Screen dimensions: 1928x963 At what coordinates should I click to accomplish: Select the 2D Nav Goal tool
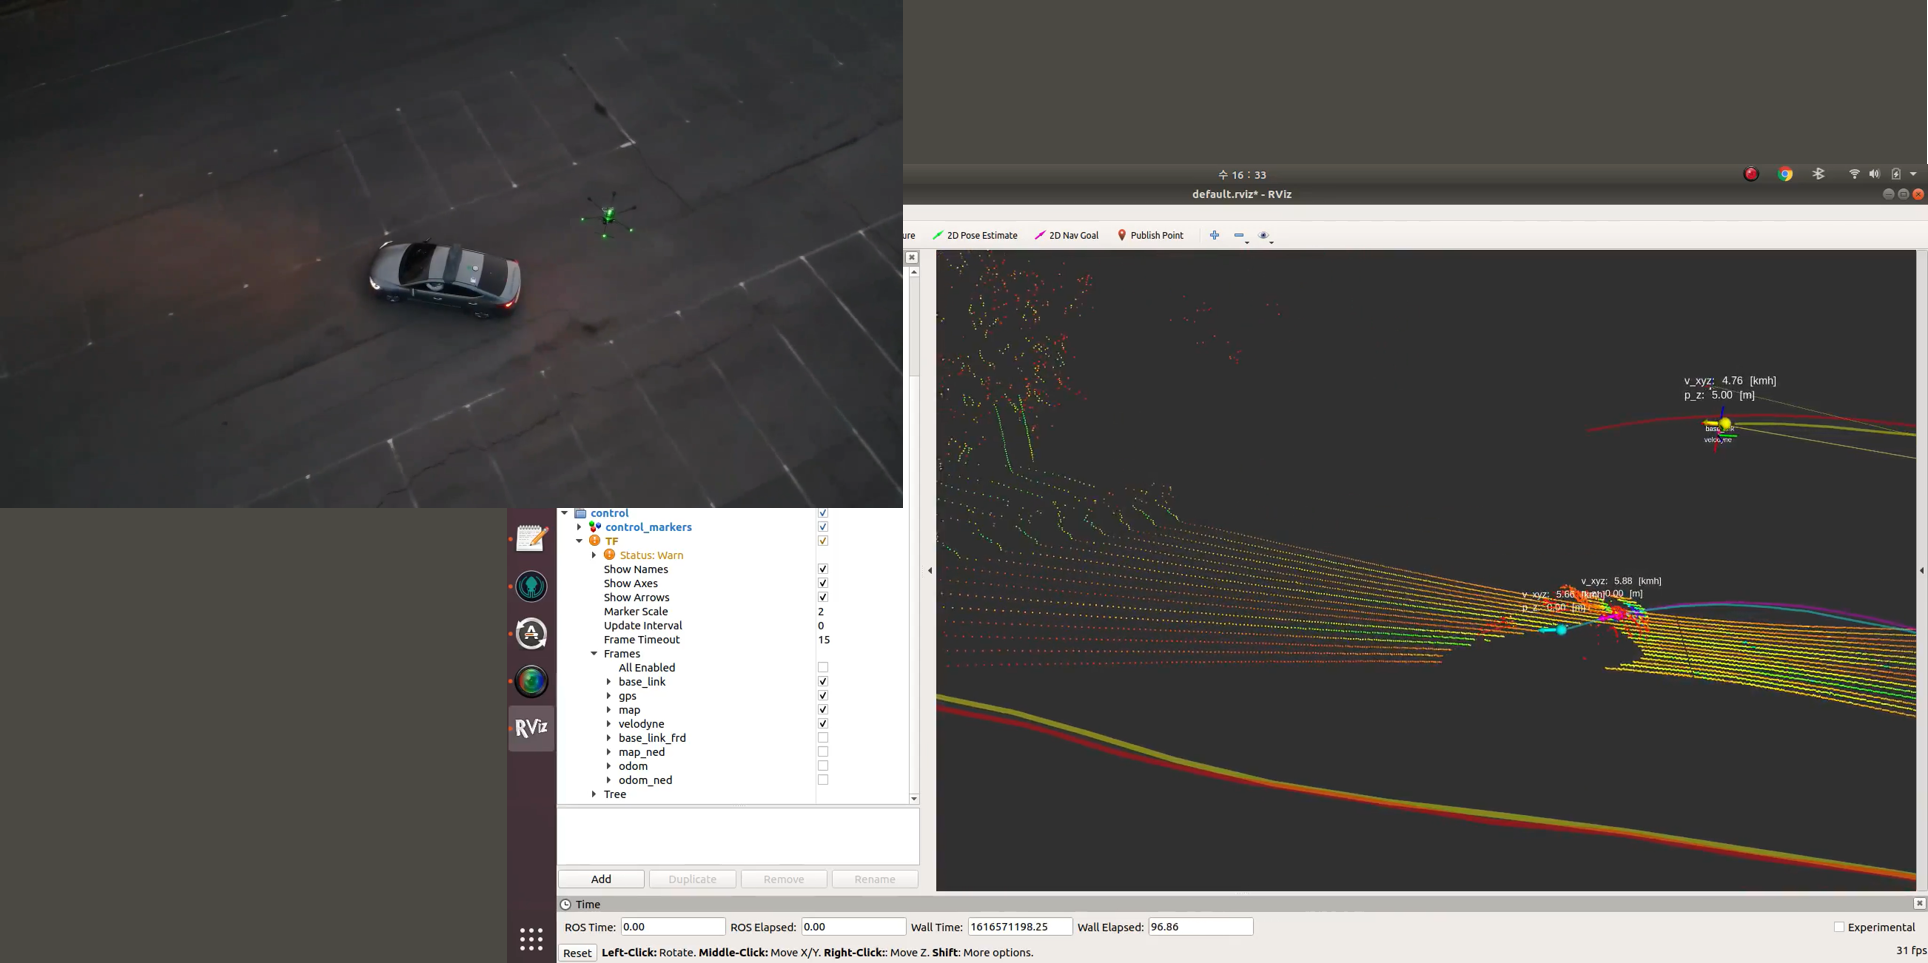1066,235
